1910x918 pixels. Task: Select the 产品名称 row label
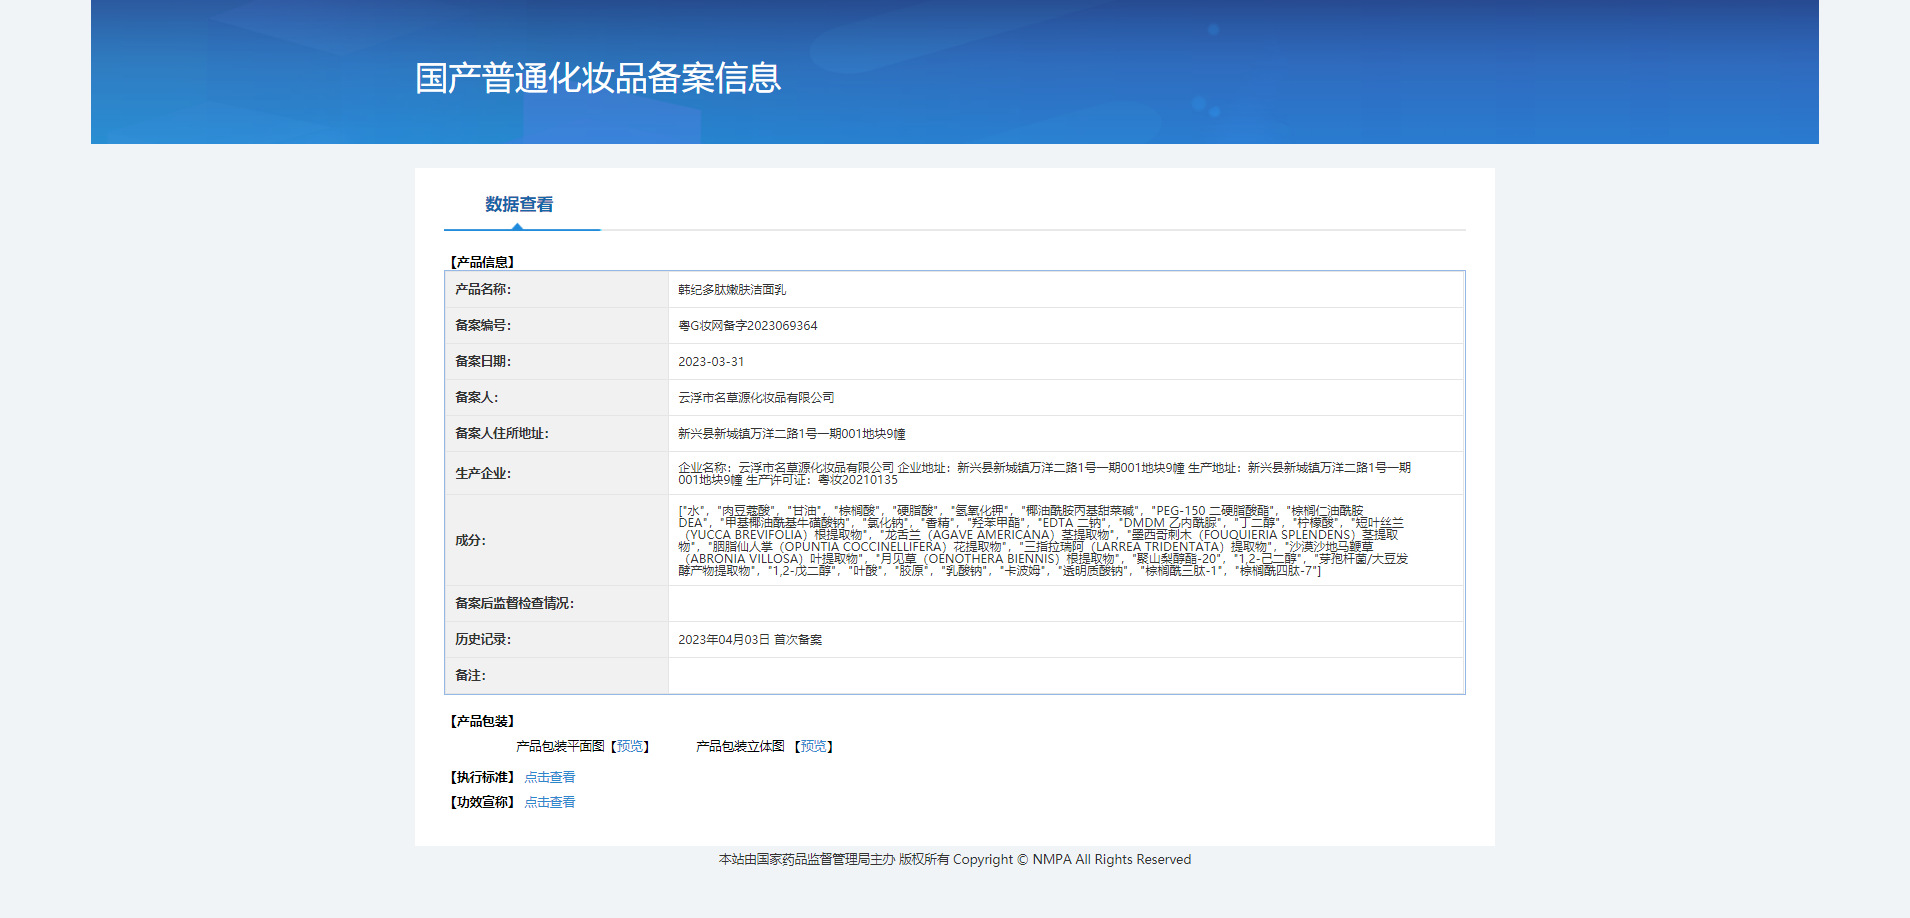(483, 290)
